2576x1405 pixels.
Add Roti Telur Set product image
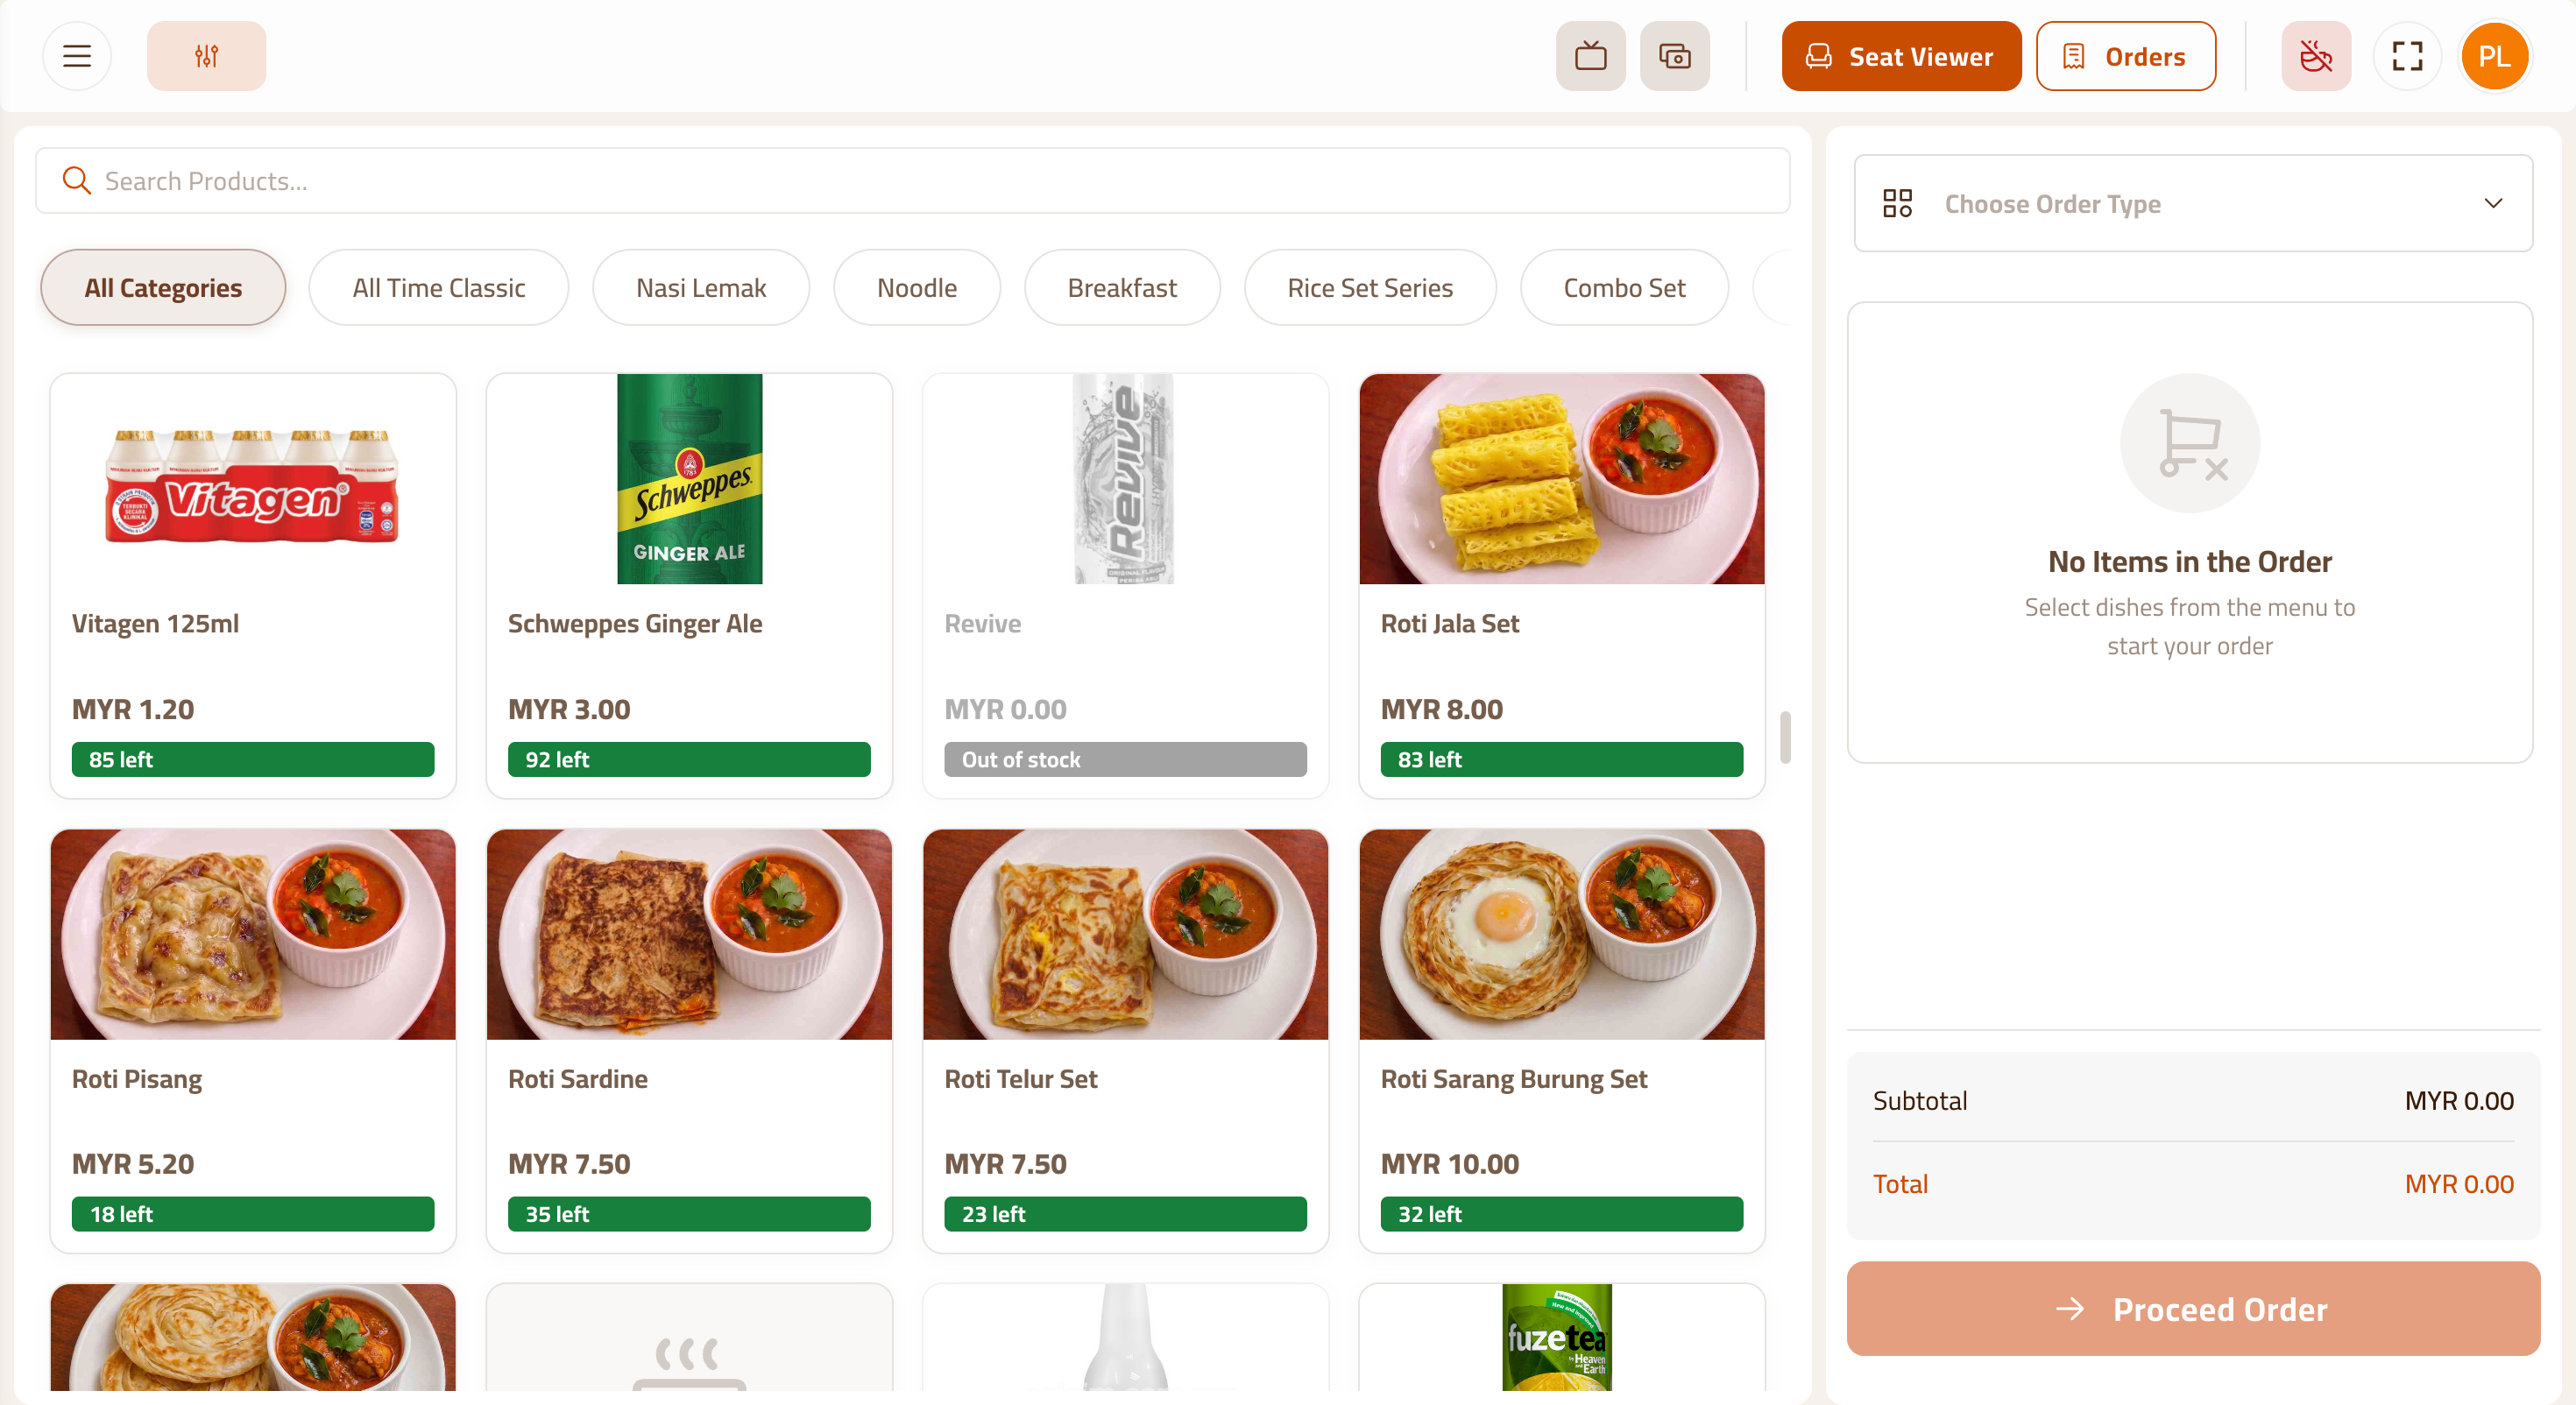[1125, 934]
